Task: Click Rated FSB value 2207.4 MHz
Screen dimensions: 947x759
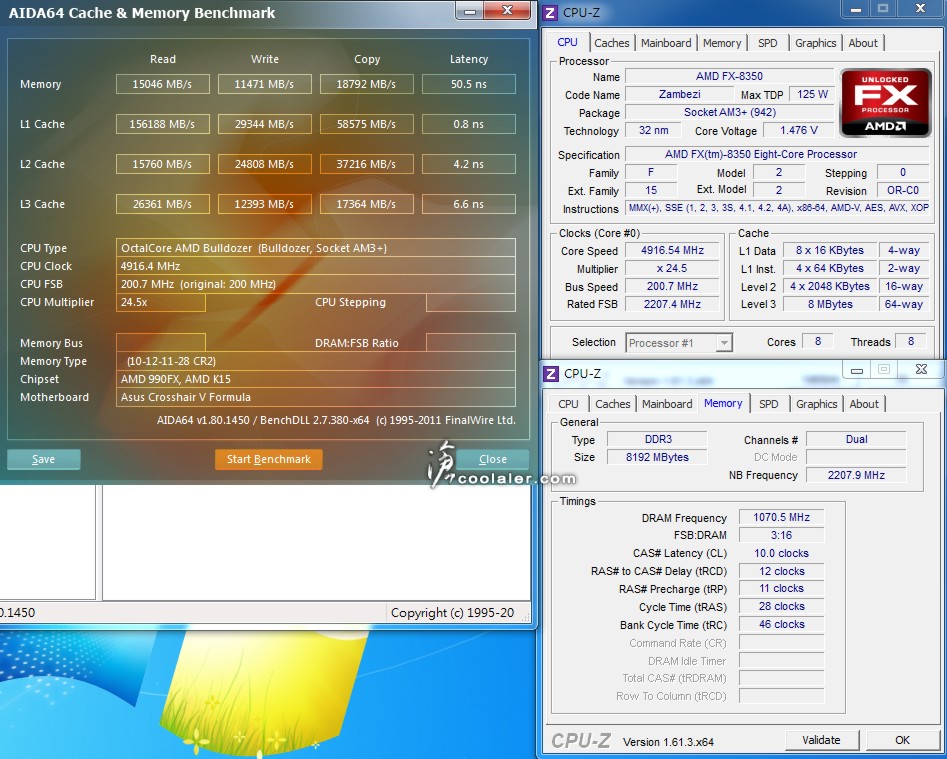Action: 672,304
